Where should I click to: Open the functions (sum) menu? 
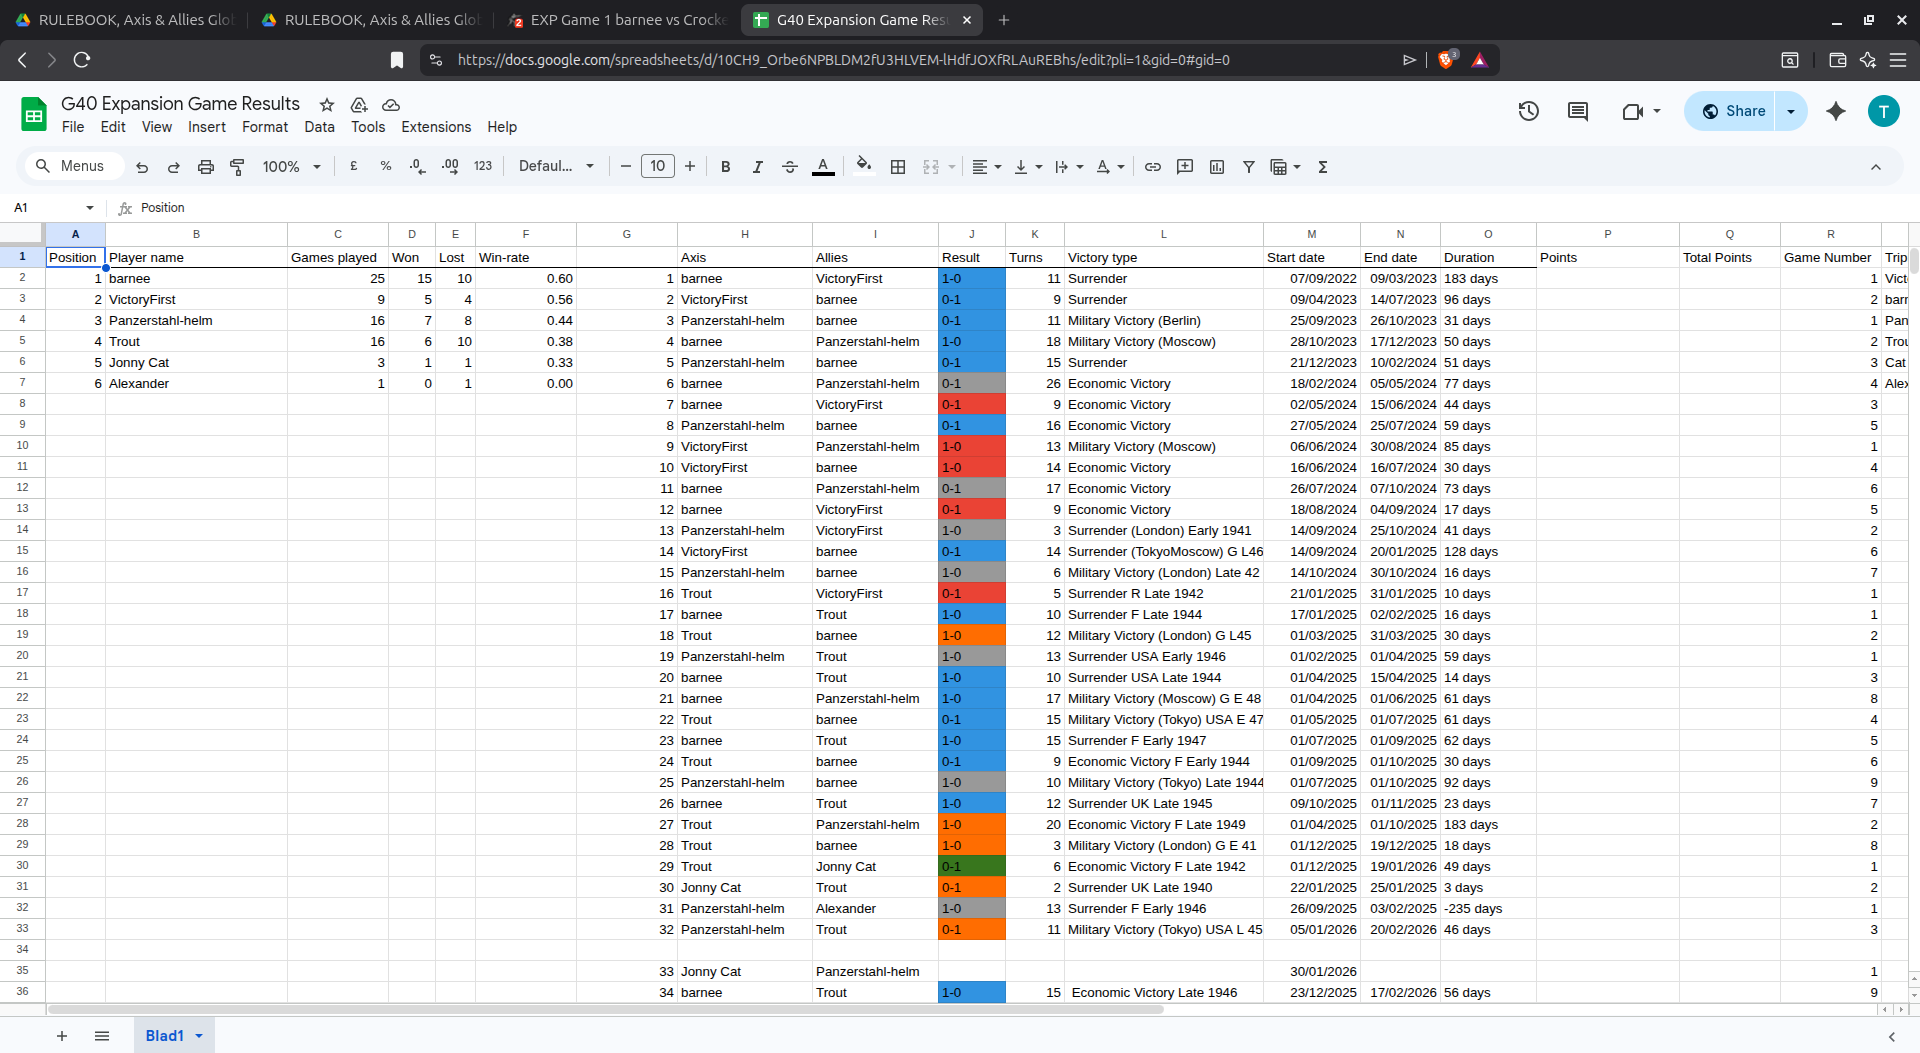[x=1322, y=167]
